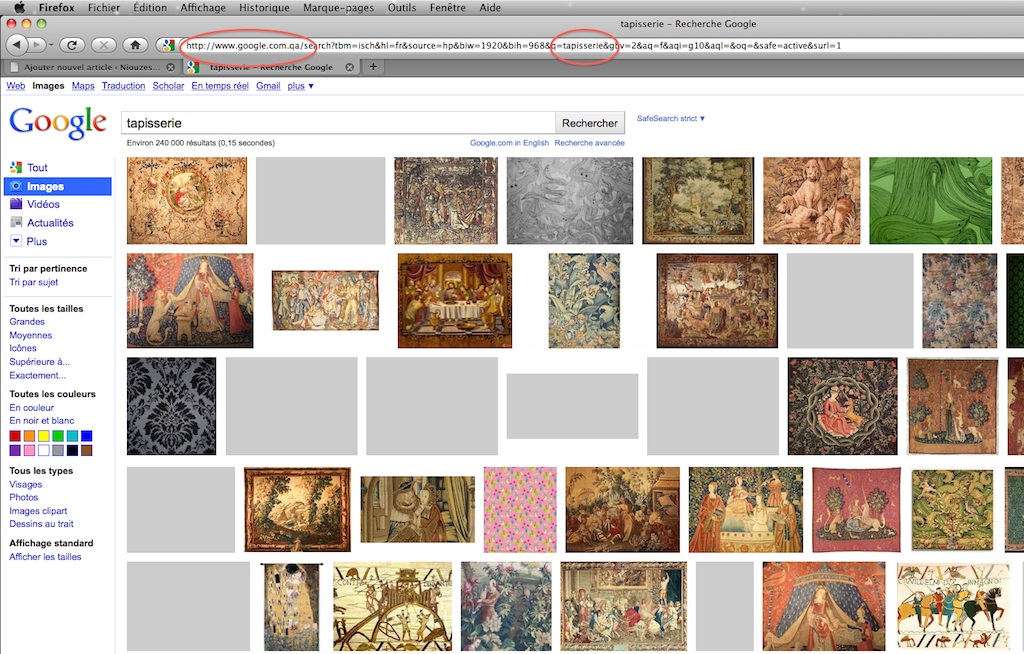
Task: Open the Gmail link
Action: pos(268,86)
